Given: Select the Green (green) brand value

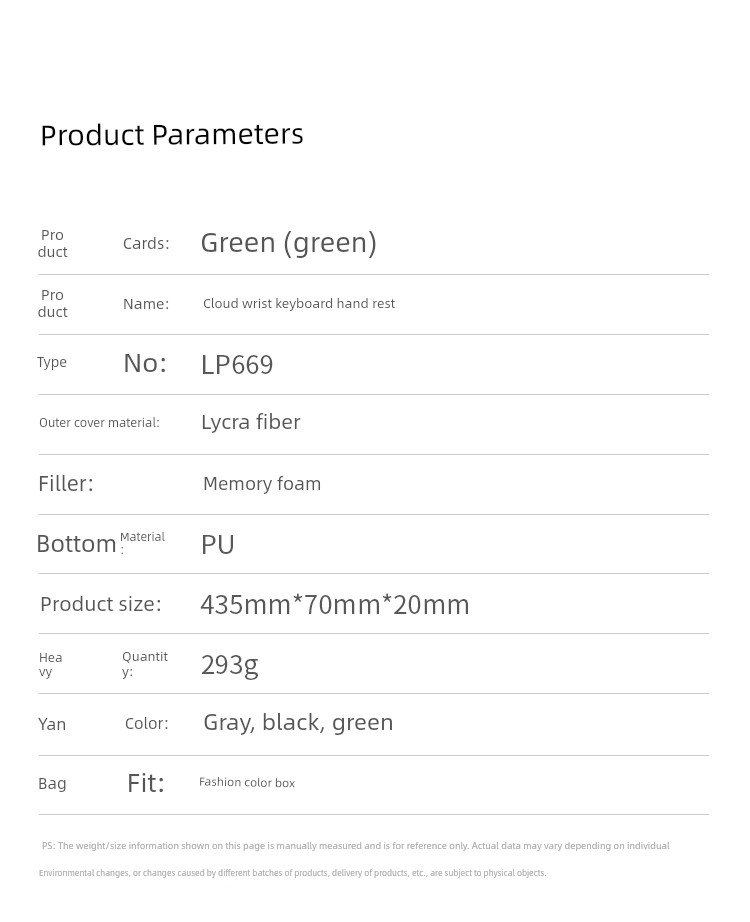Looking at the screenshot, I should (288, 243).
